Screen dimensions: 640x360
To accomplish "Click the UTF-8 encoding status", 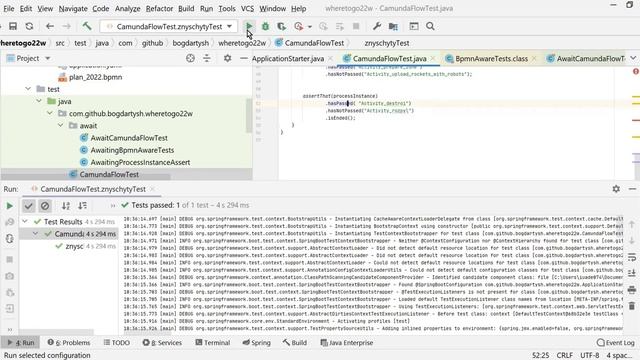I will click(x=589, y=356).
